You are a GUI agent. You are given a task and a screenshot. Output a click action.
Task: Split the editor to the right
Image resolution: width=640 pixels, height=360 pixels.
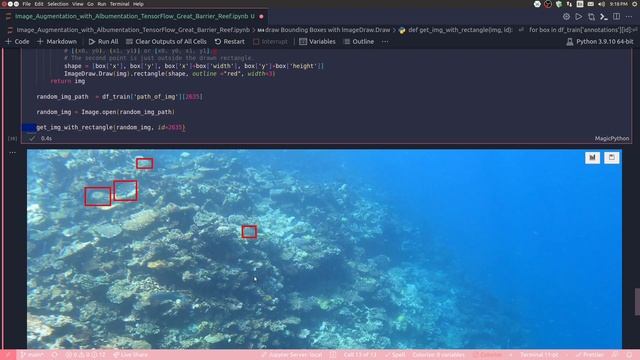616,17
